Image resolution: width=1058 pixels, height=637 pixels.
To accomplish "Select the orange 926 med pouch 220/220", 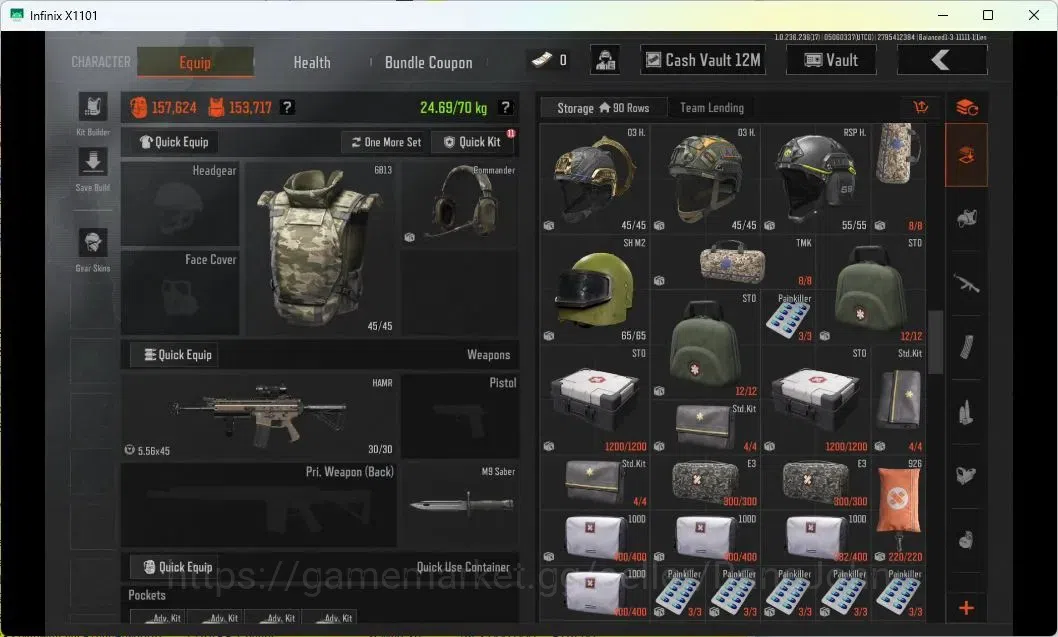I will pyautogui.click(x=898, y=511).
